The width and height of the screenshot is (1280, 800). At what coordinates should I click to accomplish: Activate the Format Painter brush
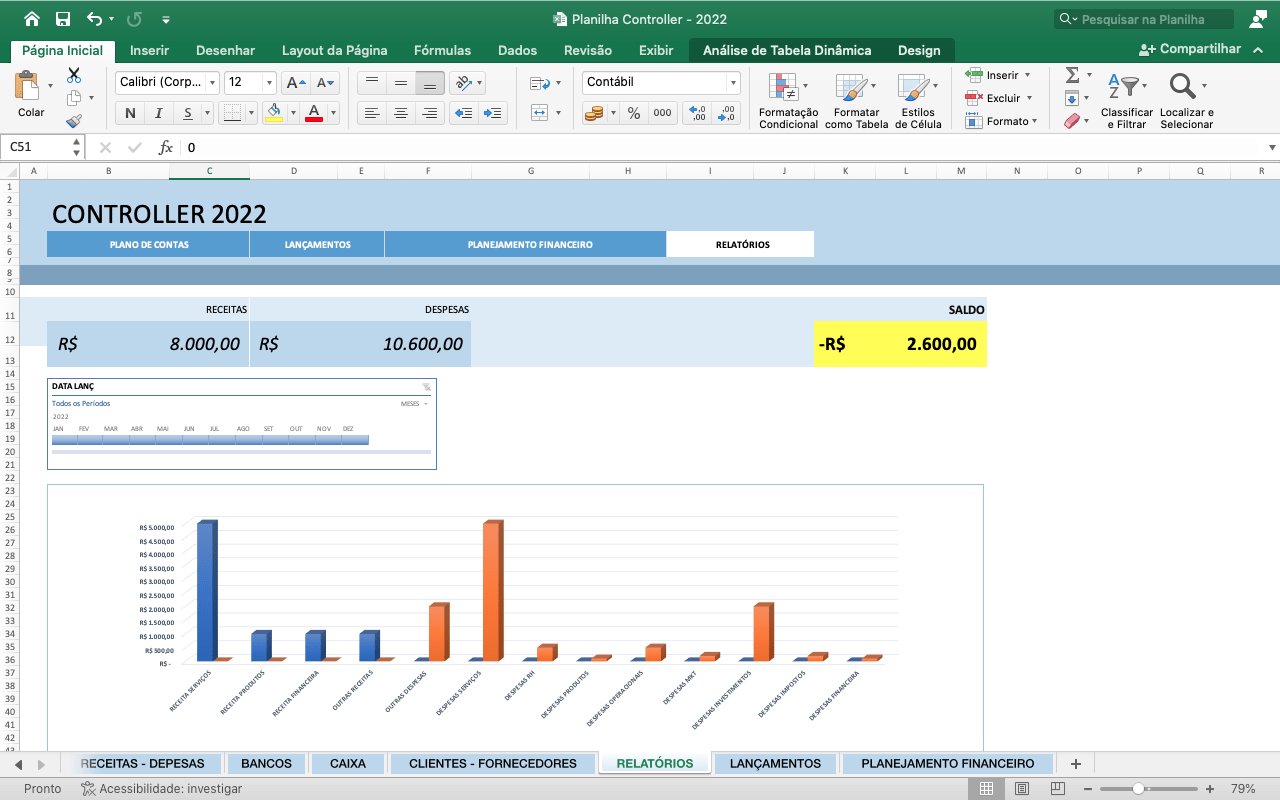[x=74, y=121]
